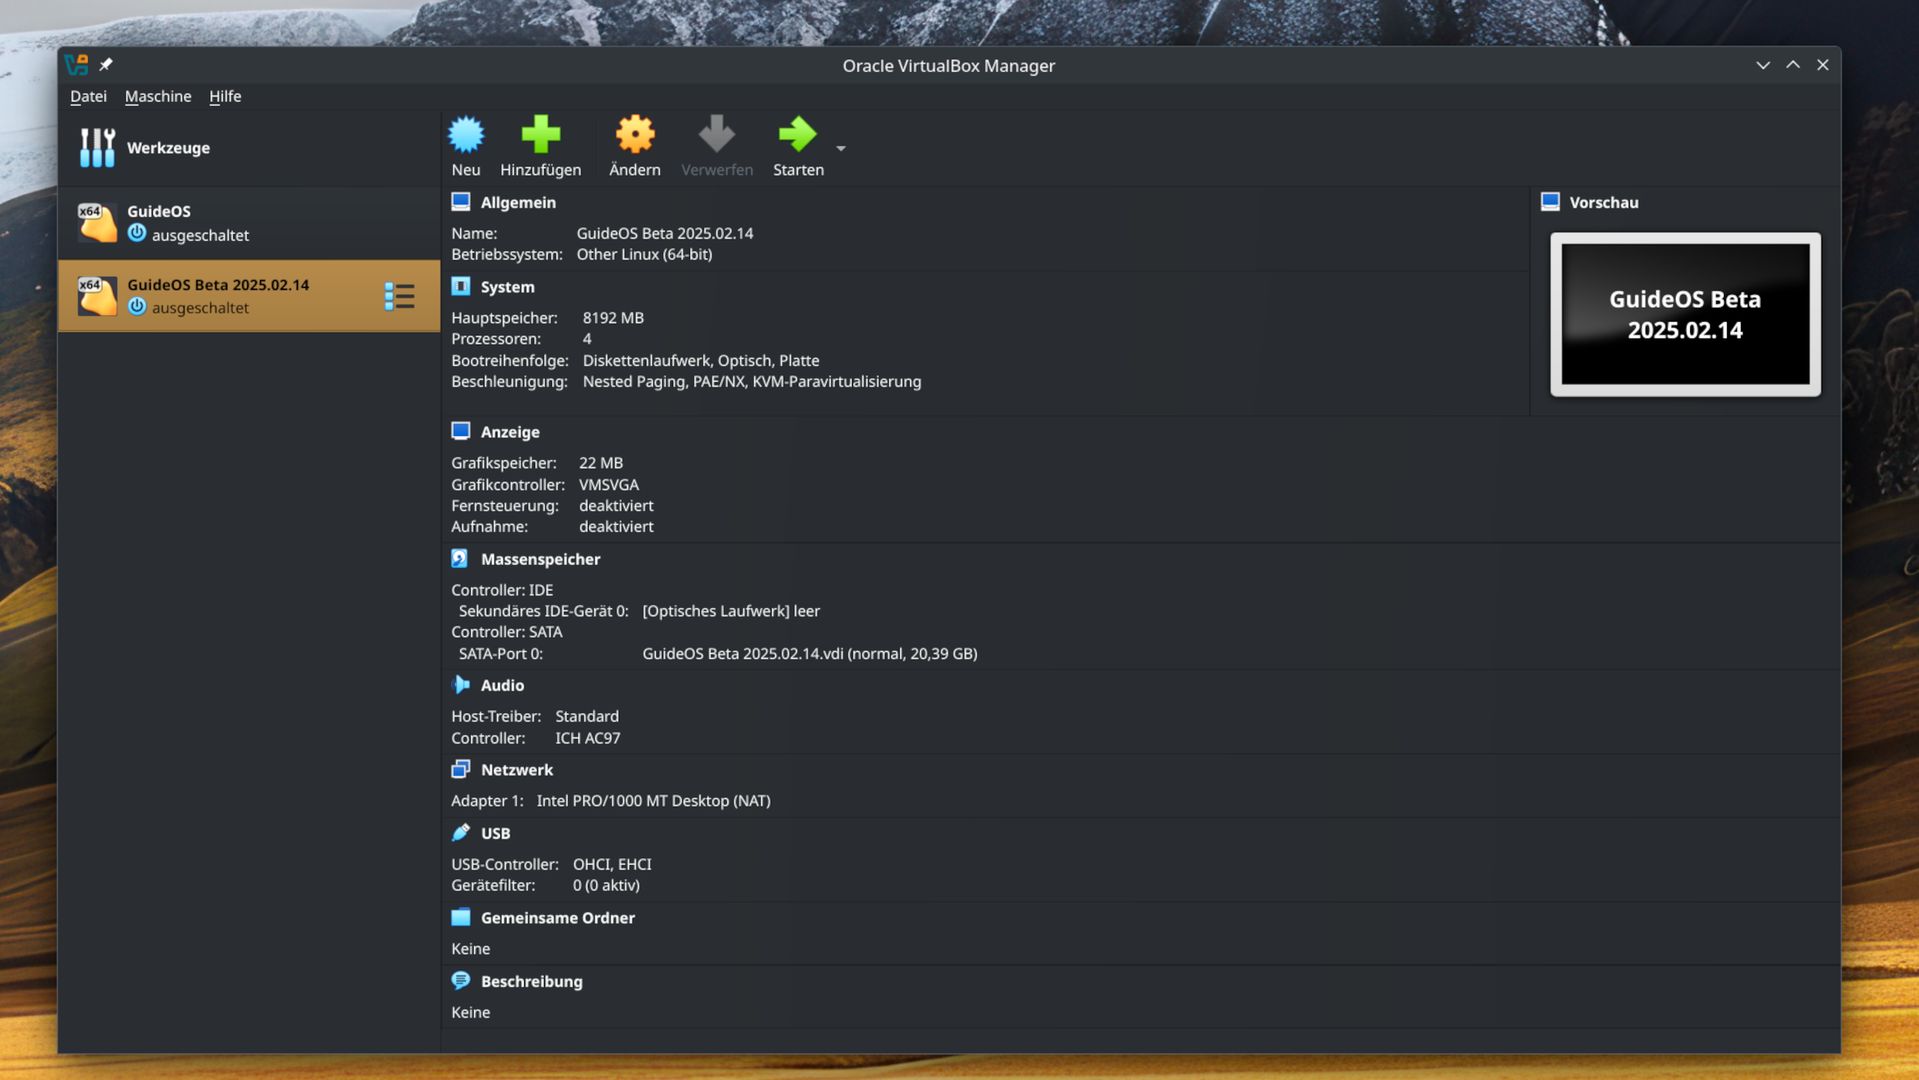Click the Bootreihenfolge value Diskettenlaufwerk, Optisch, Platte
Viewport: 1919px width, 1080px height.
tap(701, 360)
